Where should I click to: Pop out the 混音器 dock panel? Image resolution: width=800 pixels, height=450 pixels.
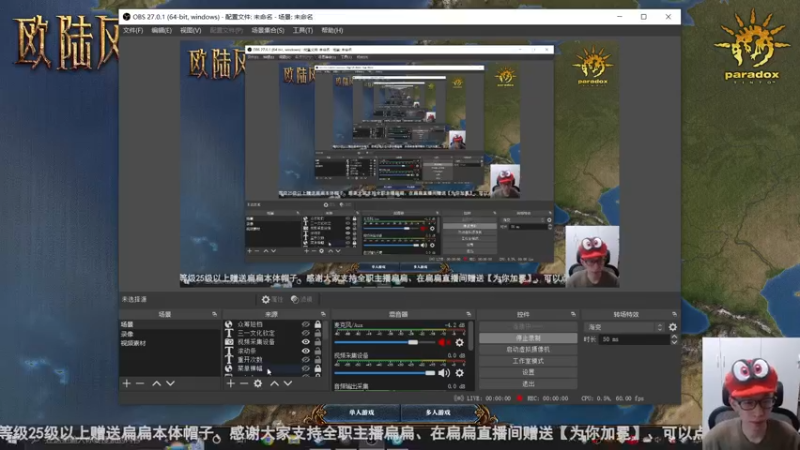click(468, 314)
